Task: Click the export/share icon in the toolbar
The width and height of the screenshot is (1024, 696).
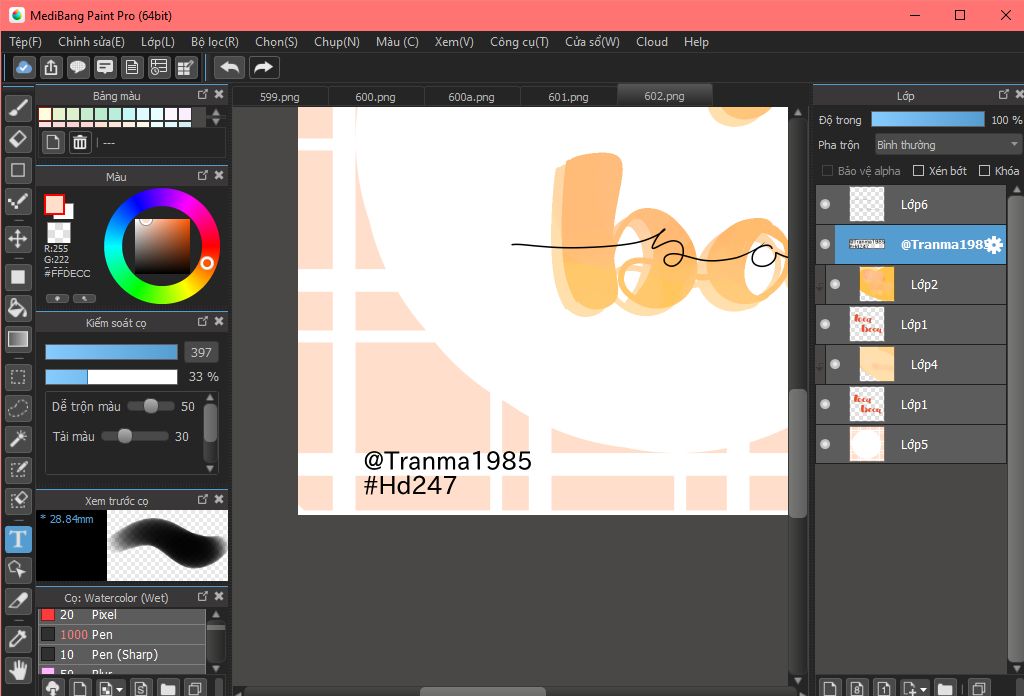Action: (51, 67)
